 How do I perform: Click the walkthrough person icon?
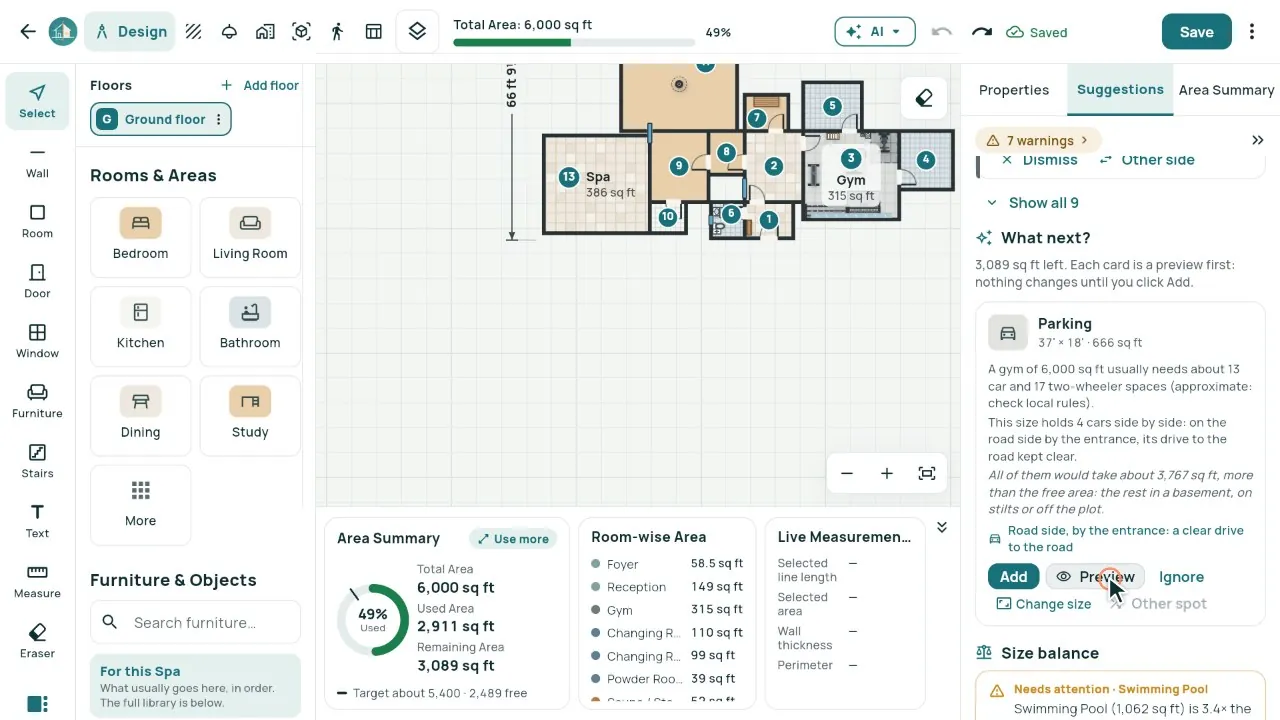pos(337,32)
